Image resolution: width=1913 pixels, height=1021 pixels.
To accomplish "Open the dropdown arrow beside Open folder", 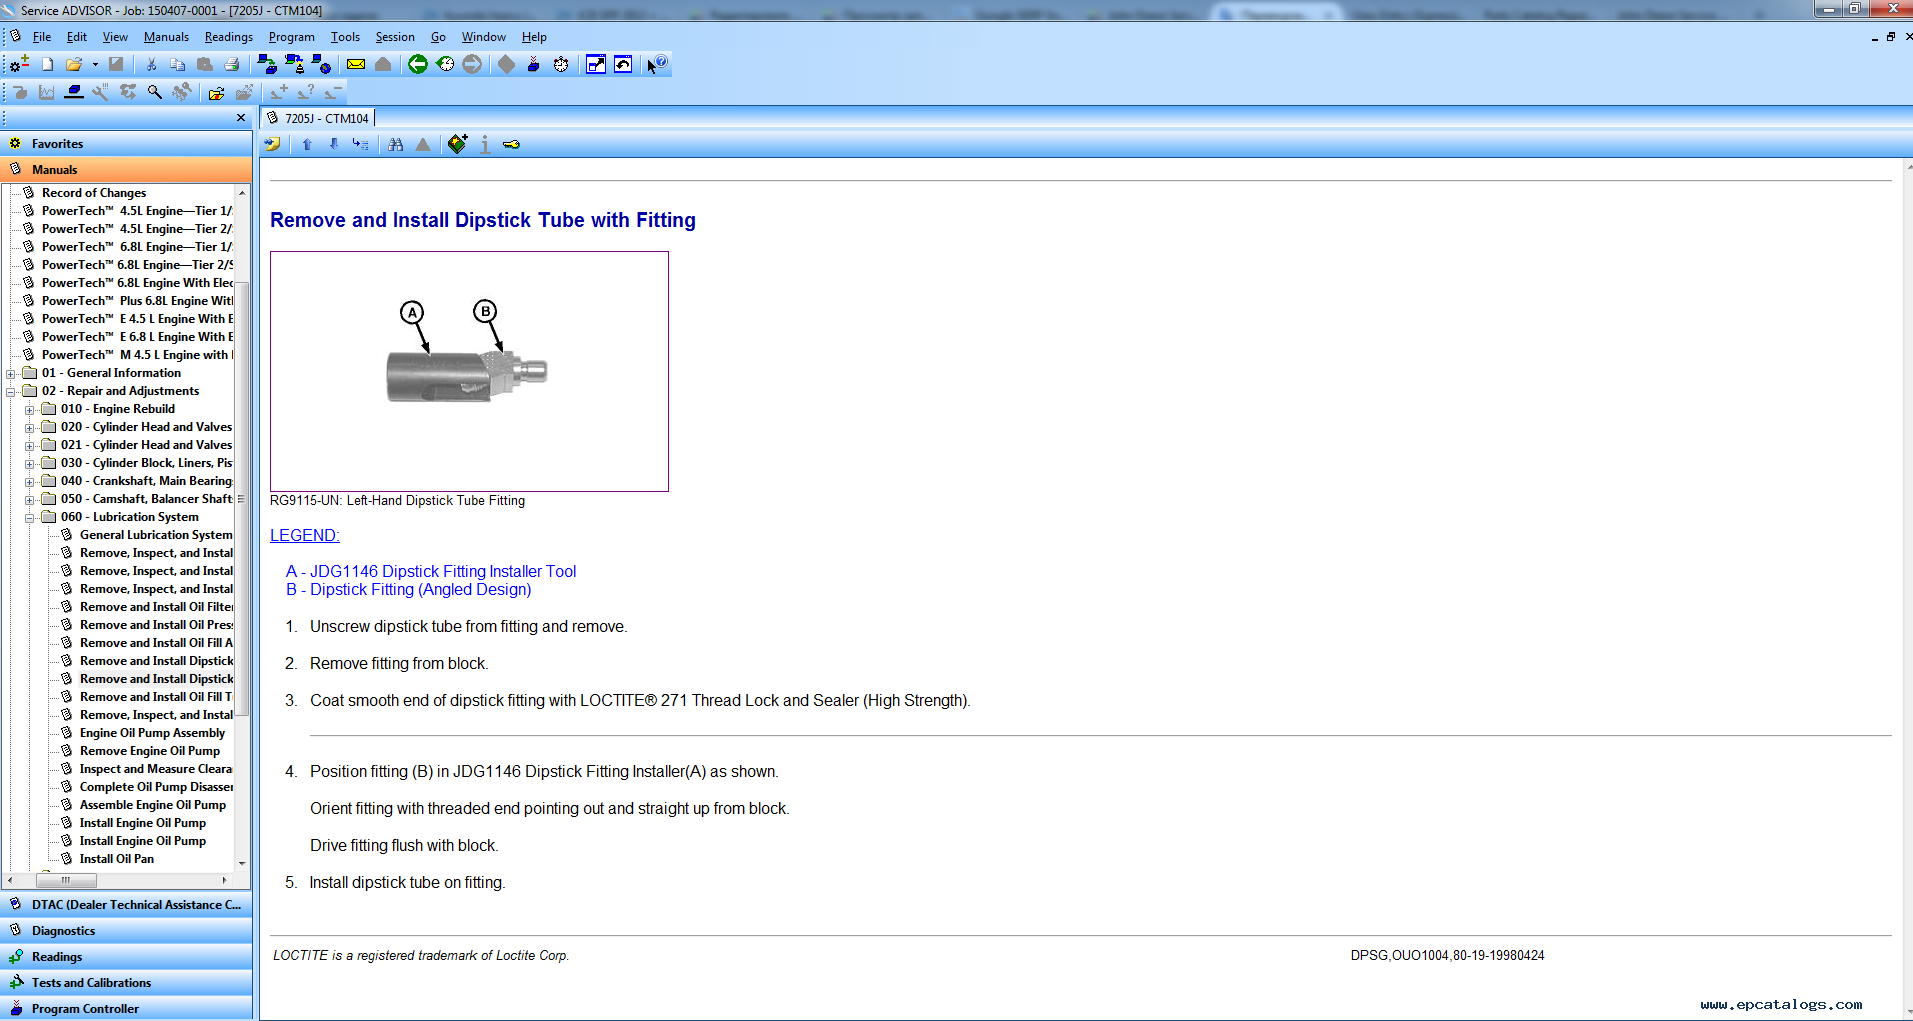I will pyautogui.click(x=95, y=65).
